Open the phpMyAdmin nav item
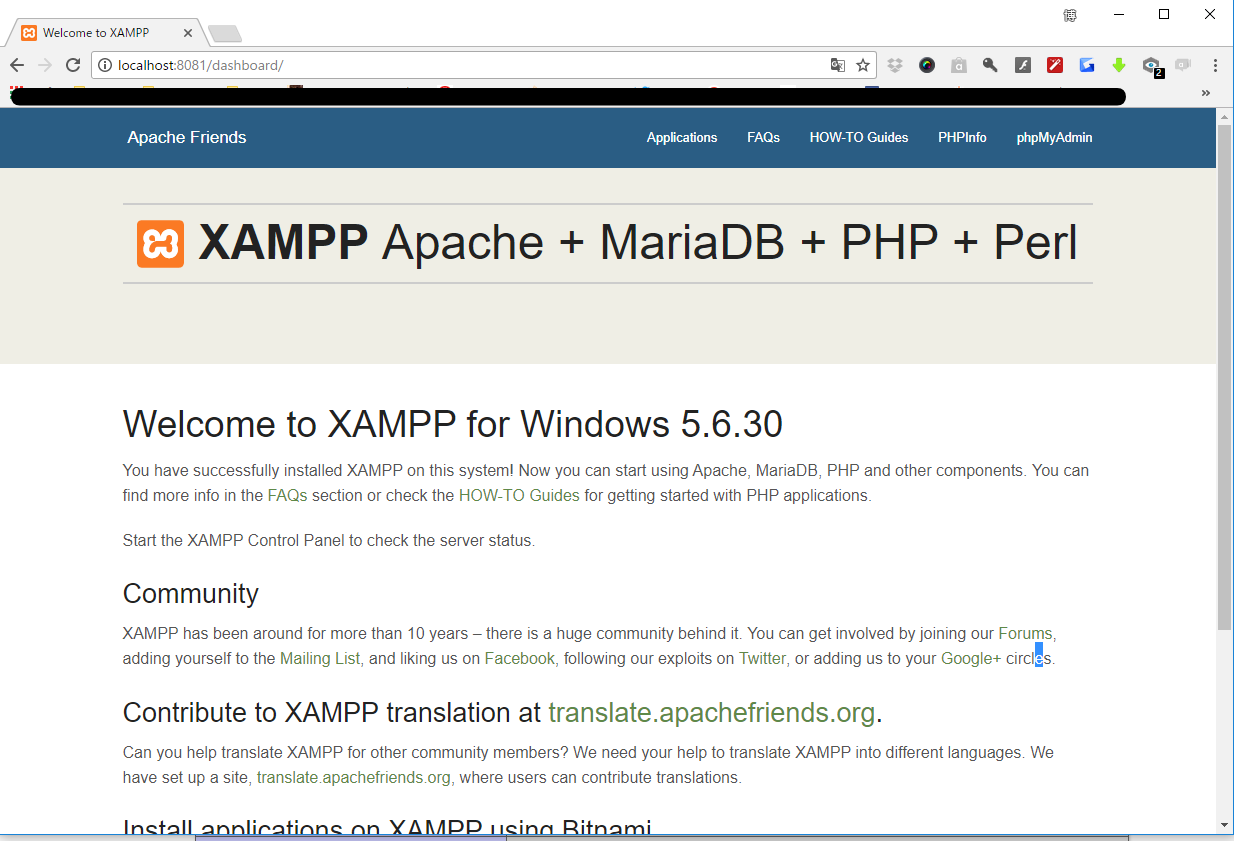 point(1054,138)
